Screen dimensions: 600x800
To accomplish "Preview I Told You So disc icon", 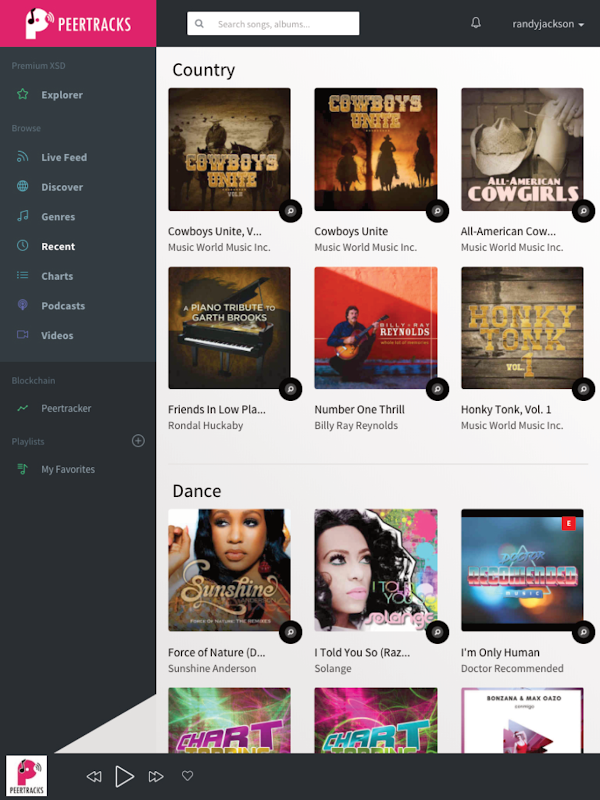I will click(x=437, y=632).
